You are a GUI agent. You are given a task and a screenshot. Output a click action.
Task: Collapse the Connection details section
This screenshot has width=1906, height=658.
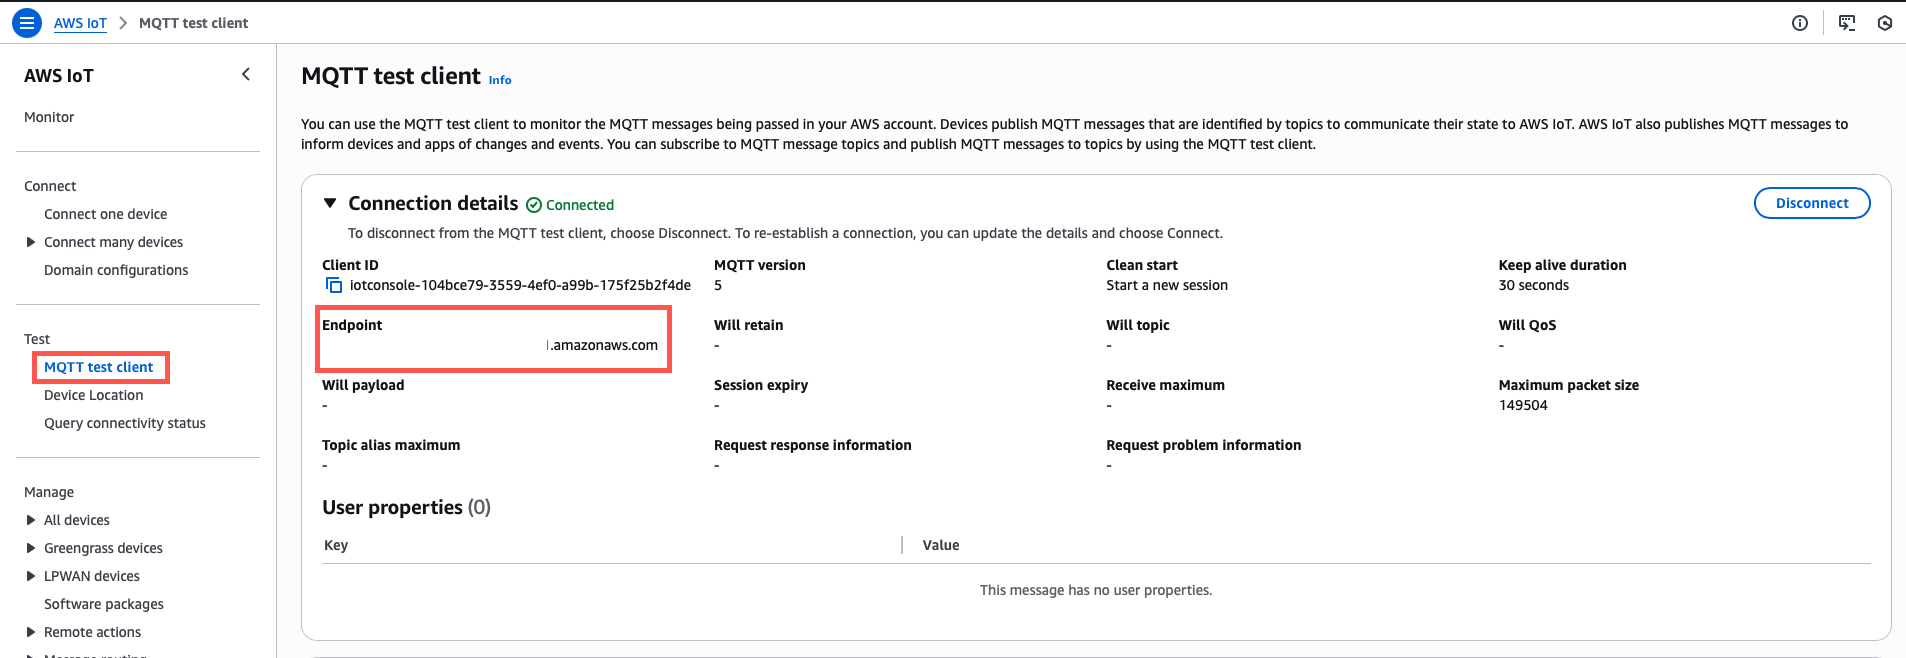[330, 203]
